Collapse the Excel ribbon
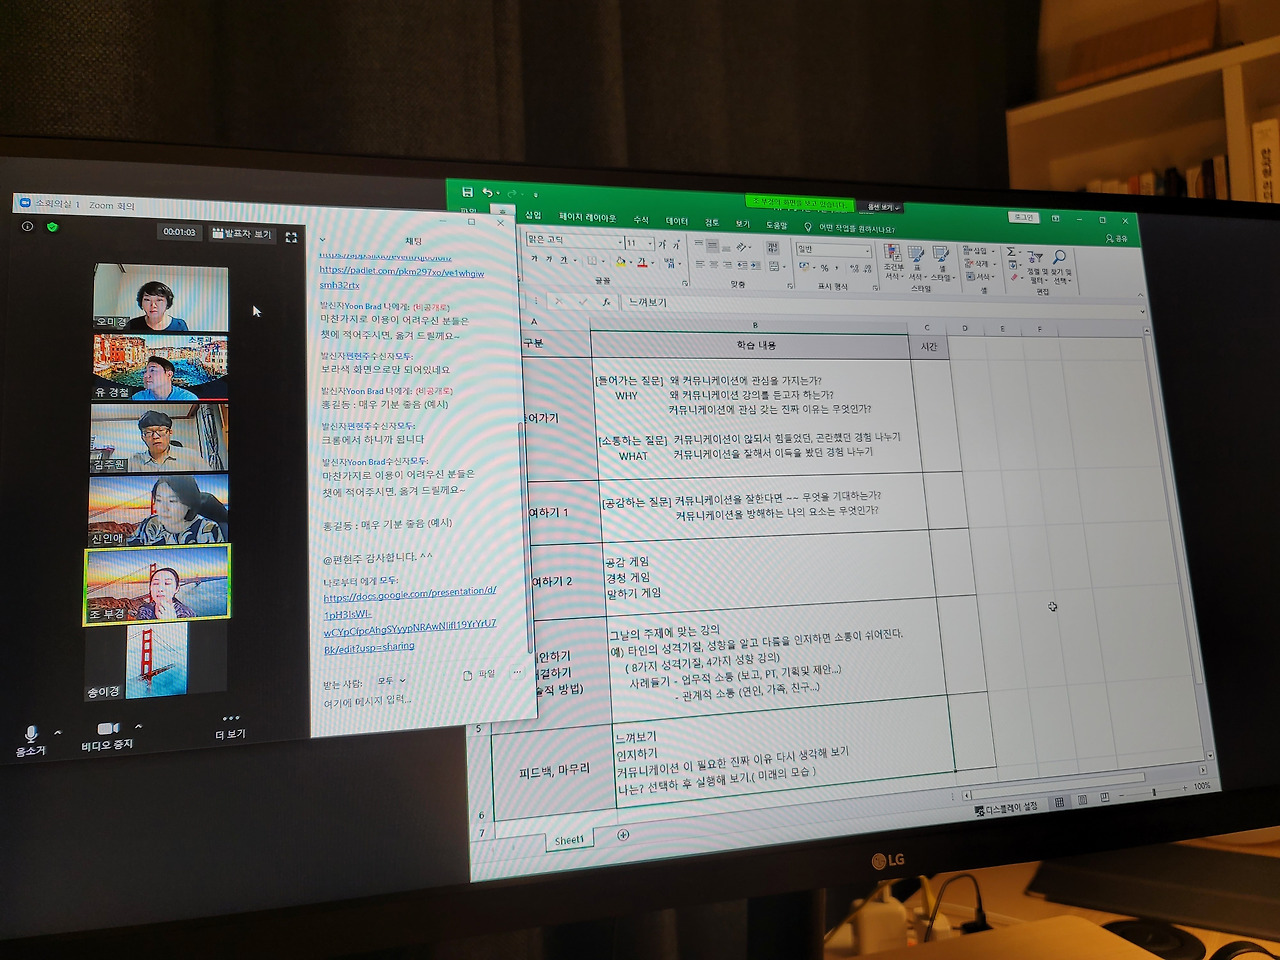The image size is (1280, 960). coord(1140,295)
